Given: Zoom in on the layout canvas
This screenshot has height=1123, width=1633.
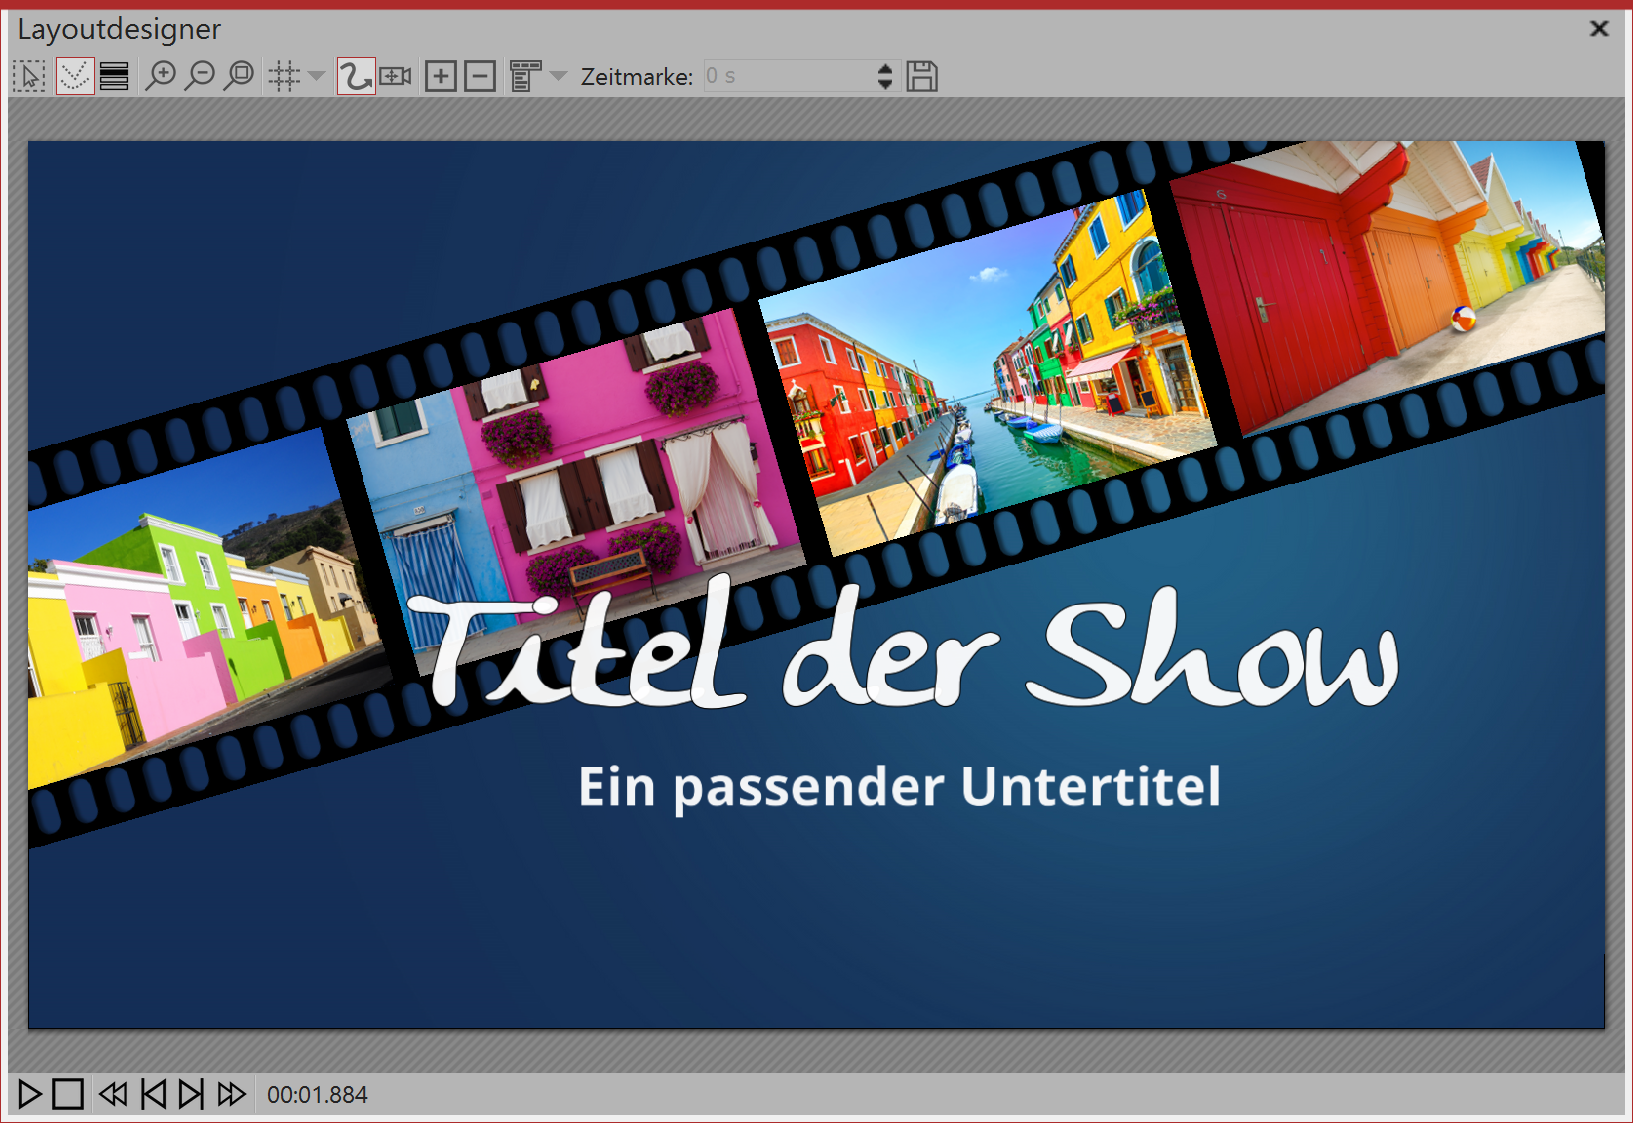Looking at the screenshot, I should (x=163, y=75).
